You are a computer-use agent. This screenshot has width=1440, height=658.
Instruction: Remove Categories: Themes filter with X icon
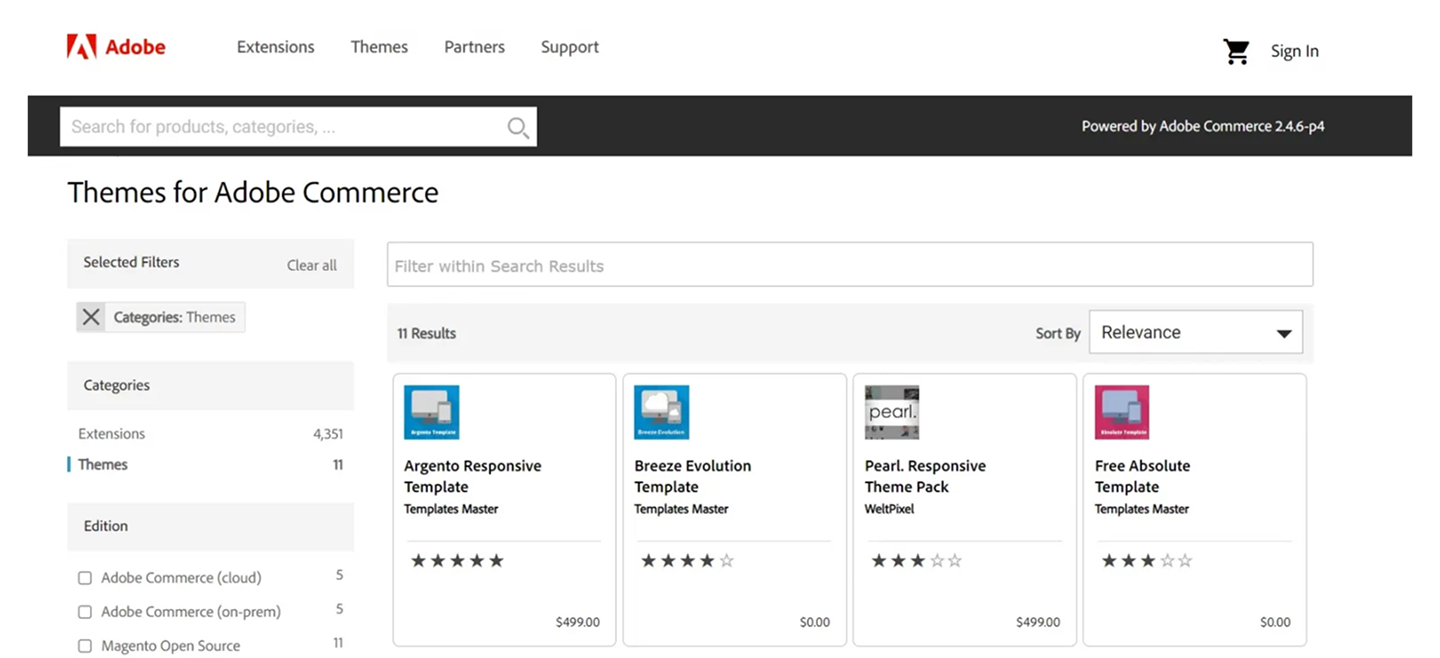pos(91,317)
